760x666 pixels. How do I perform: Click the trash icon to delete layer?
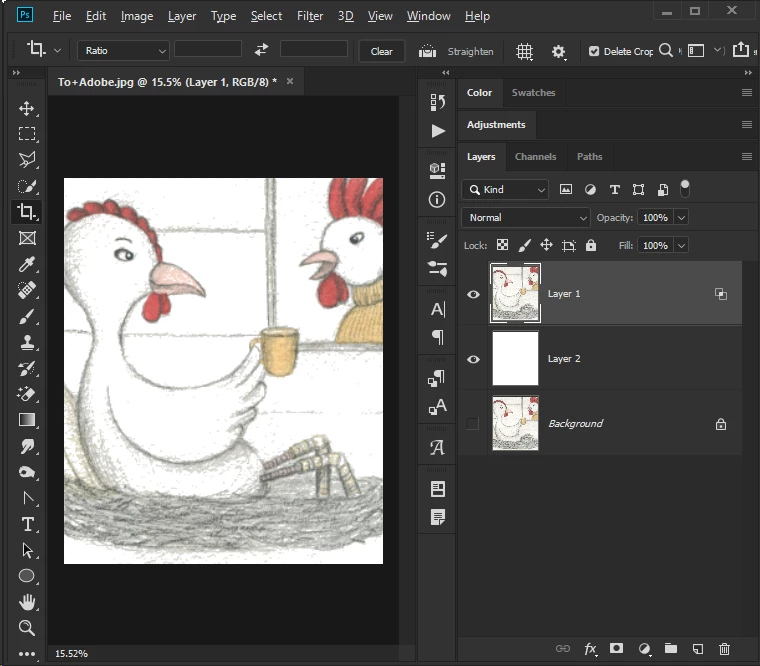724,649
